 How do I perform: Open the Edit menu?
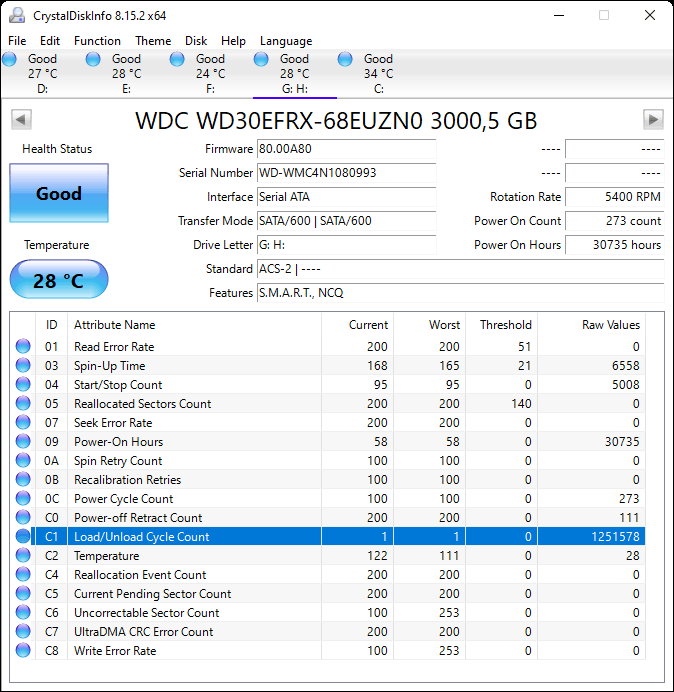tap(50, 41)
